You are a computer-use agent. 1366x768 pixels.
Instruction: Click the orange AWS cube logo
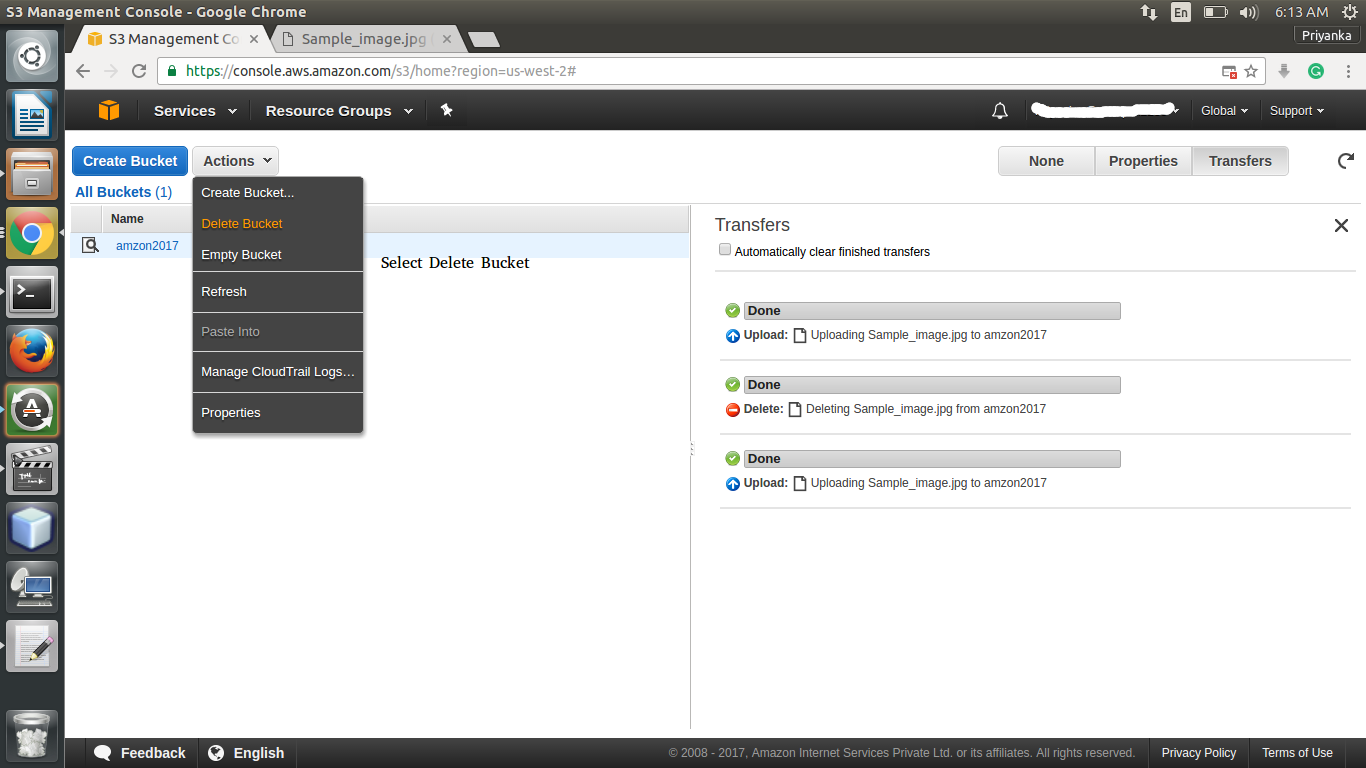[x=109, y=110]
